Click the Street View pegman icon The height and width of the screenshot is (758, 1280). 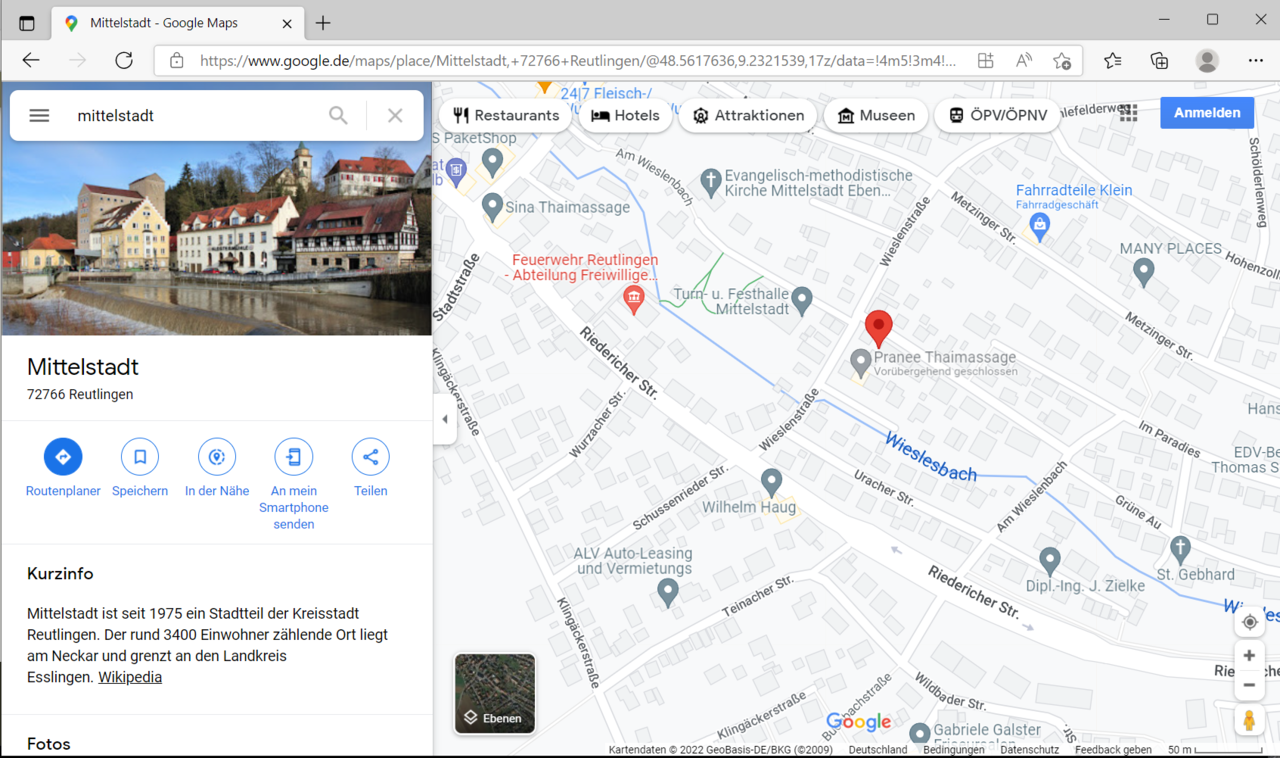point(1249,720)
